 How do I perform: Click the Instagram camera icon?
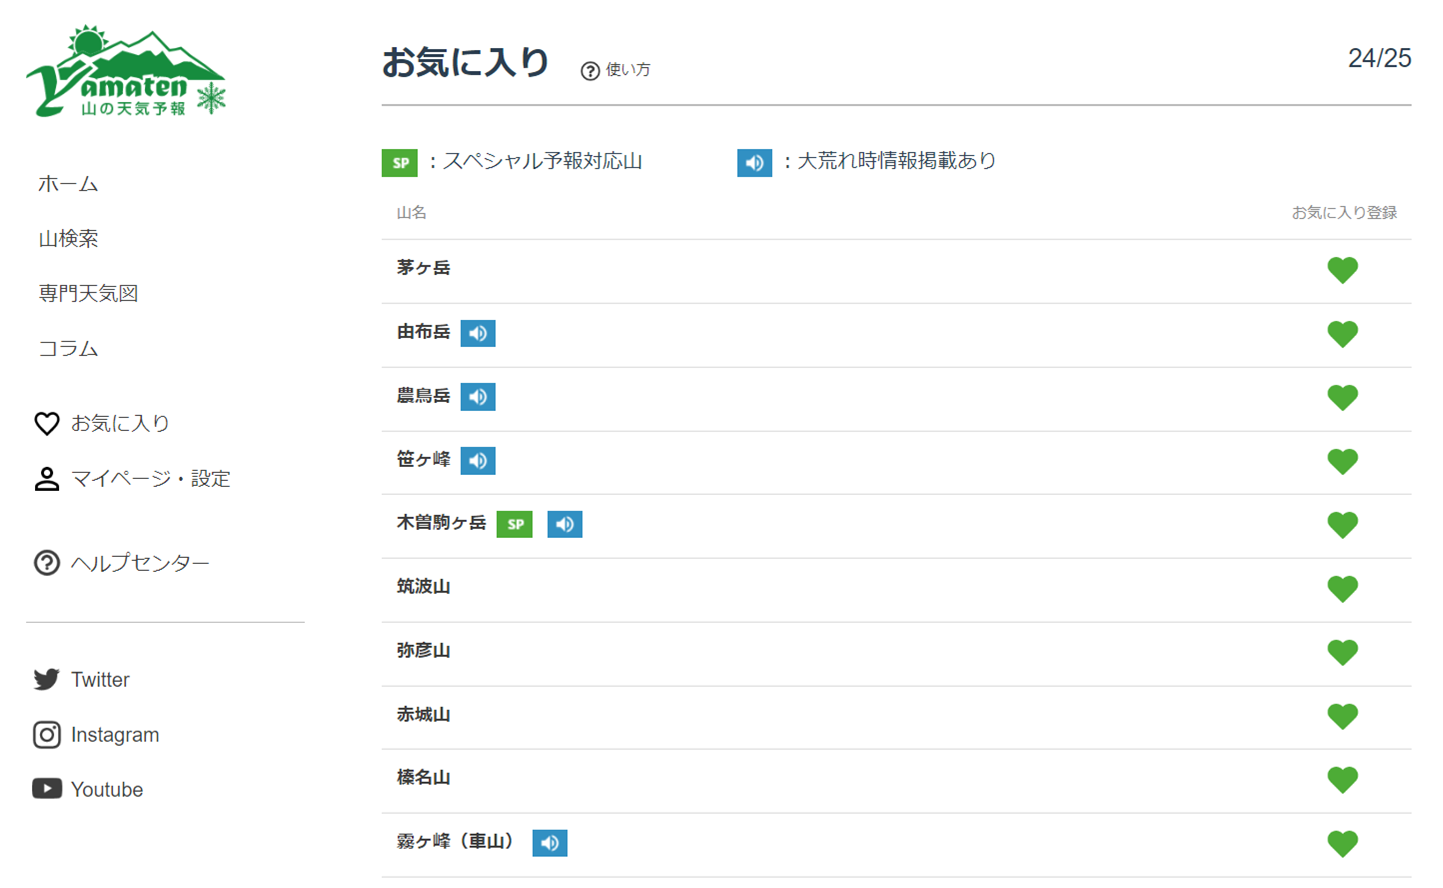(46, 735)
